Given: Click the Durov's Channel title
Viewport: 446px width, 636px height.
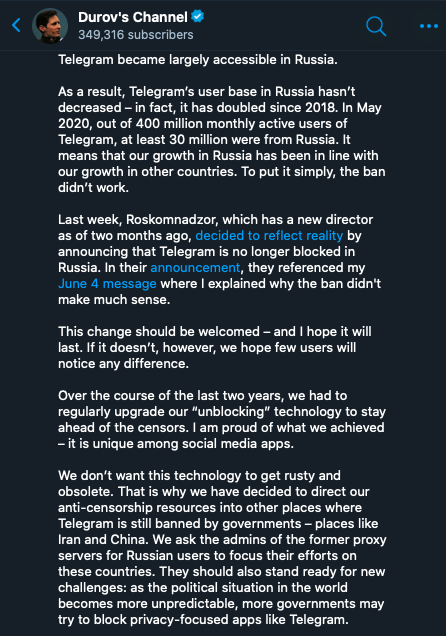Looking at the screenshot, I should click(x=133, y=17).
